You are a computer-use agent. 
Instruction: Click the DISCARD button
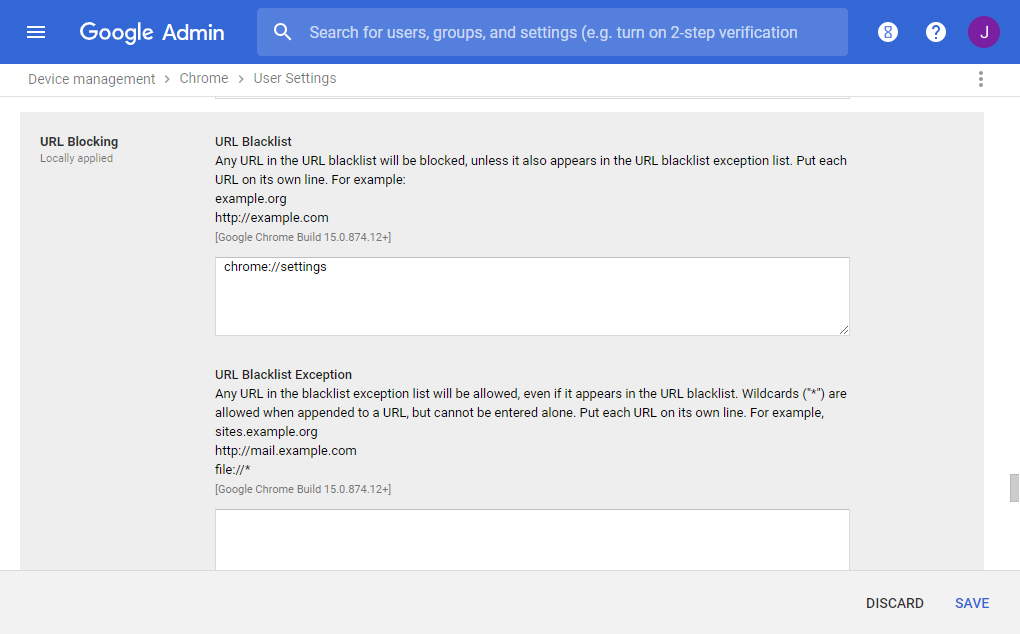[x=895, y=603]
